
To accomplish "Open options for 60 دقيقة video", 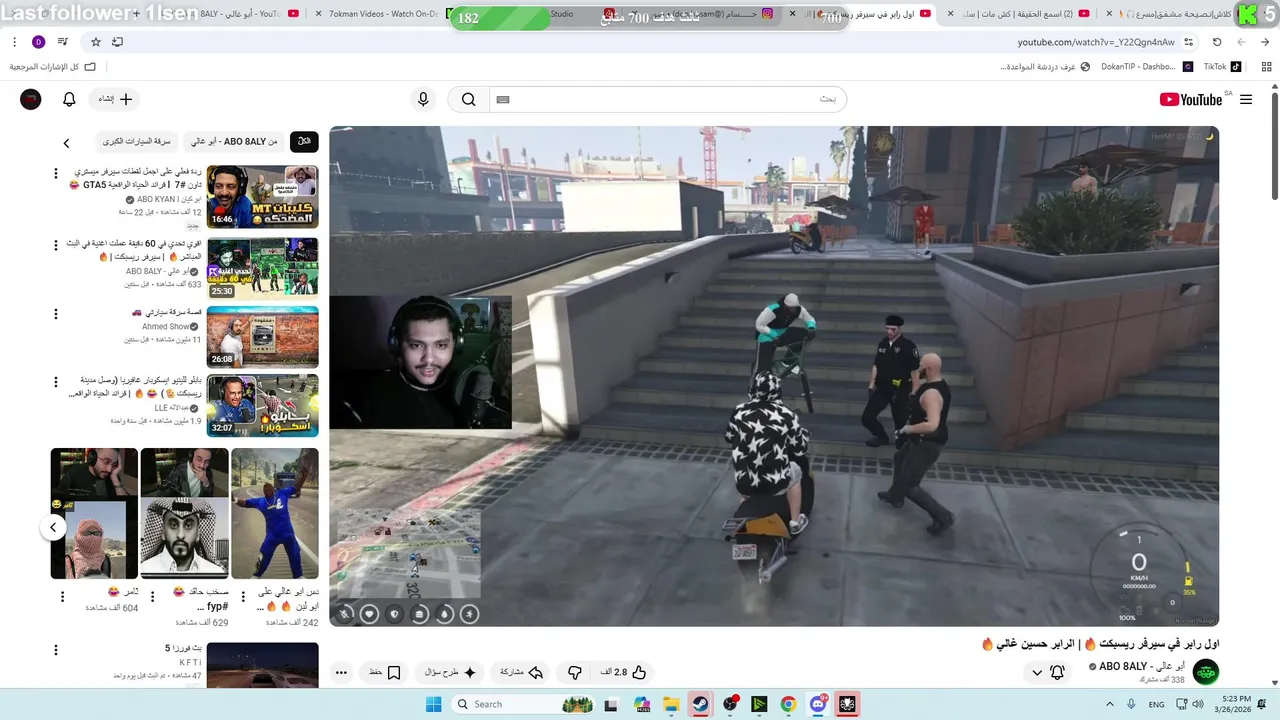I will [x=57, y=244].
